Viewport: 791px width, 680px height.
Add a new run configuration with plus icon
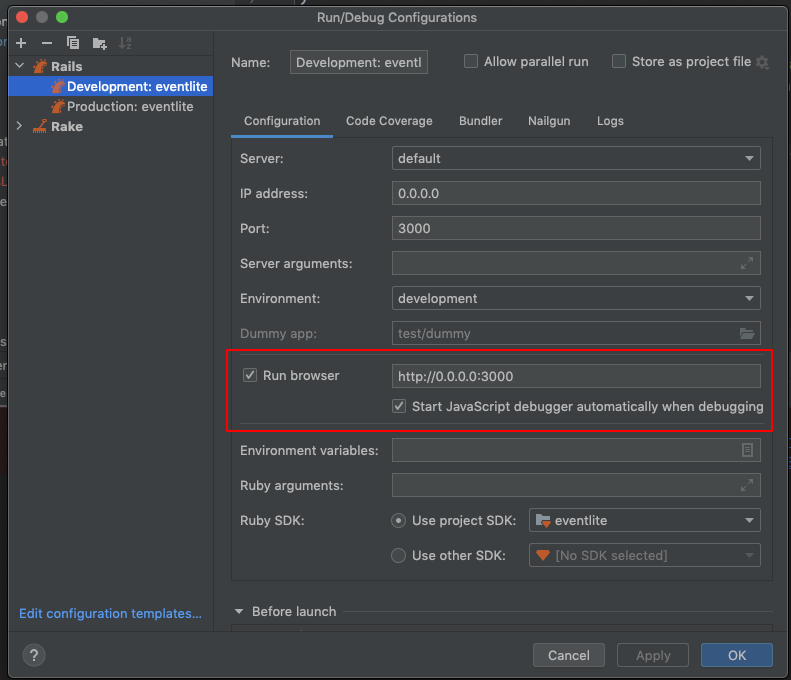point(21,43)
